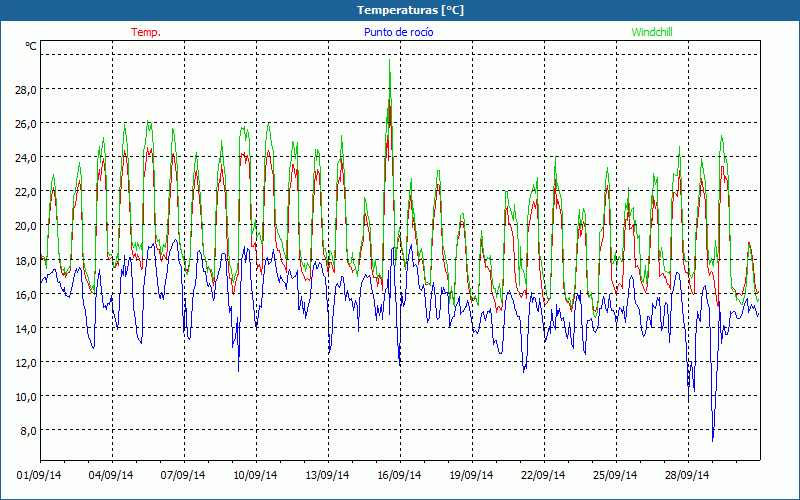
Task: Click the 16,0 y-axis value
Action: coord(26,295)
